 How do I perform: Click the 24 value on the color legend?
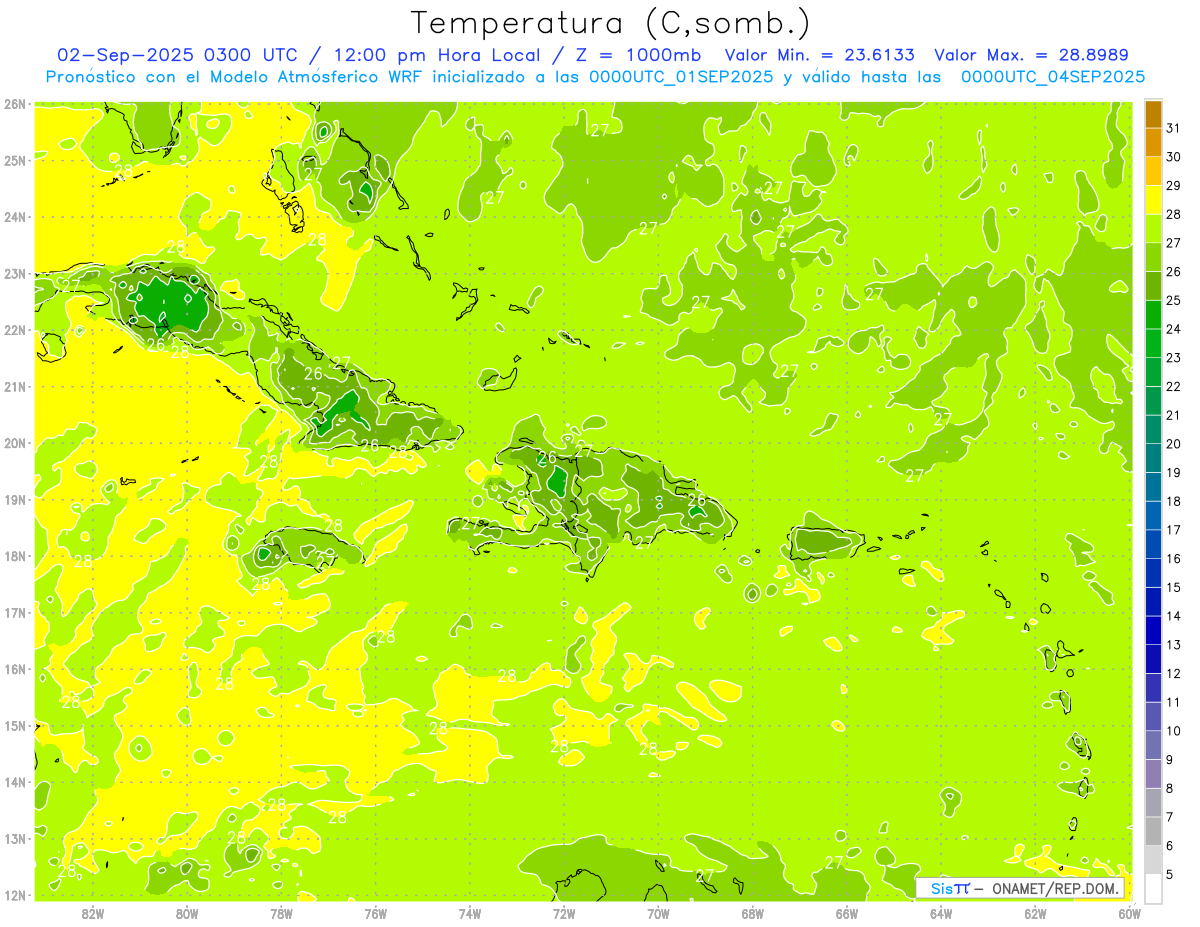click(x=1174, y=329)
